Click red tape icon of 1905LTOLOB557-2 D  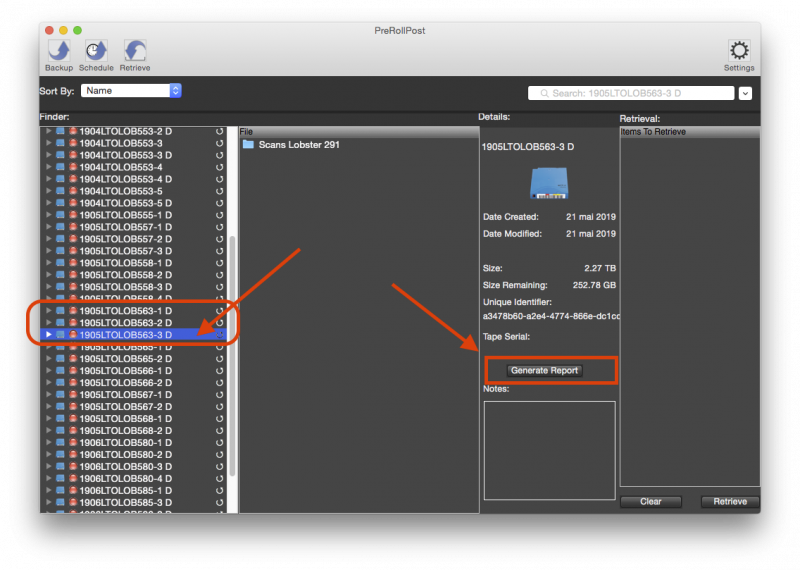72,239
